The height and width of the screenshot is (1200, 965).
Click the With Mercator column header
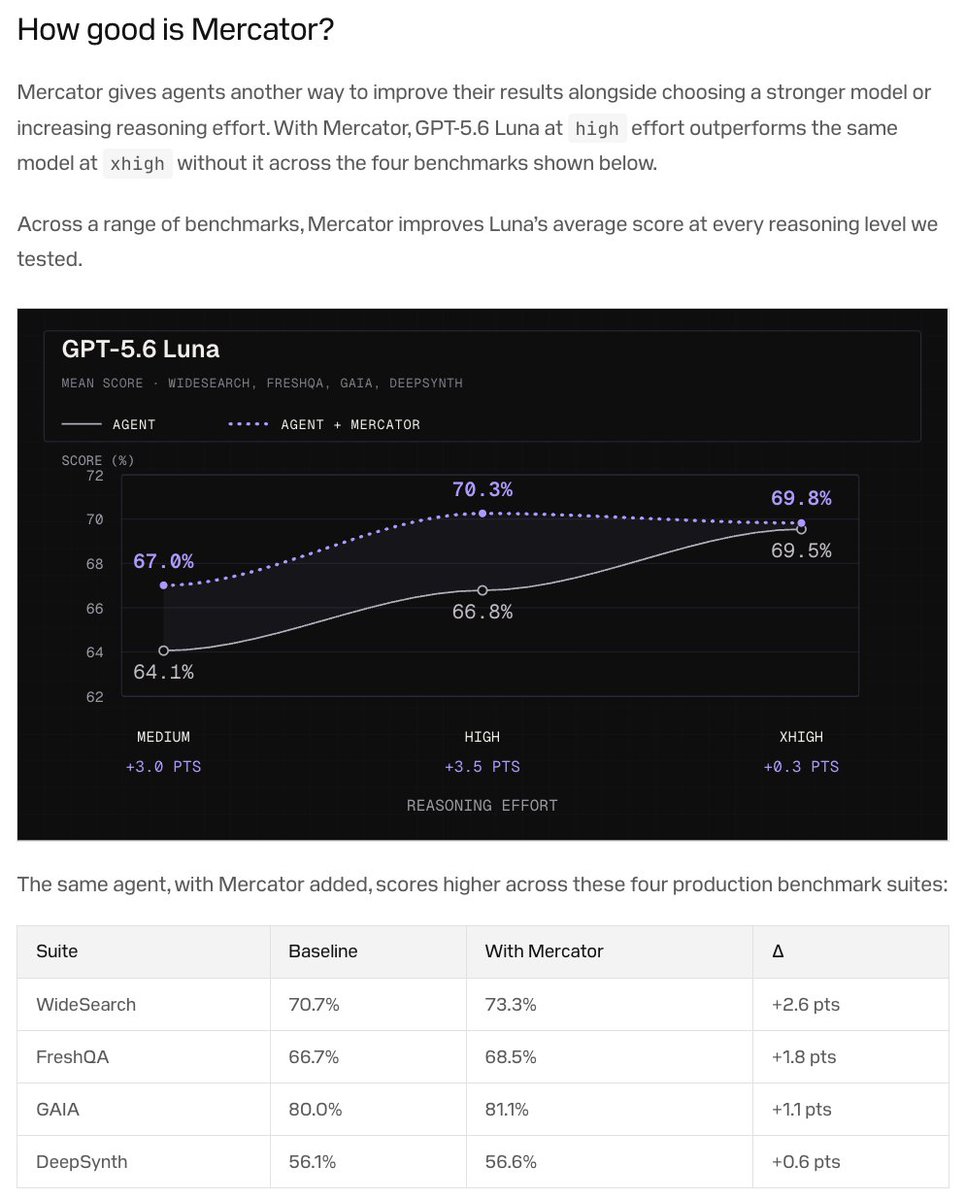click(544, 951)
